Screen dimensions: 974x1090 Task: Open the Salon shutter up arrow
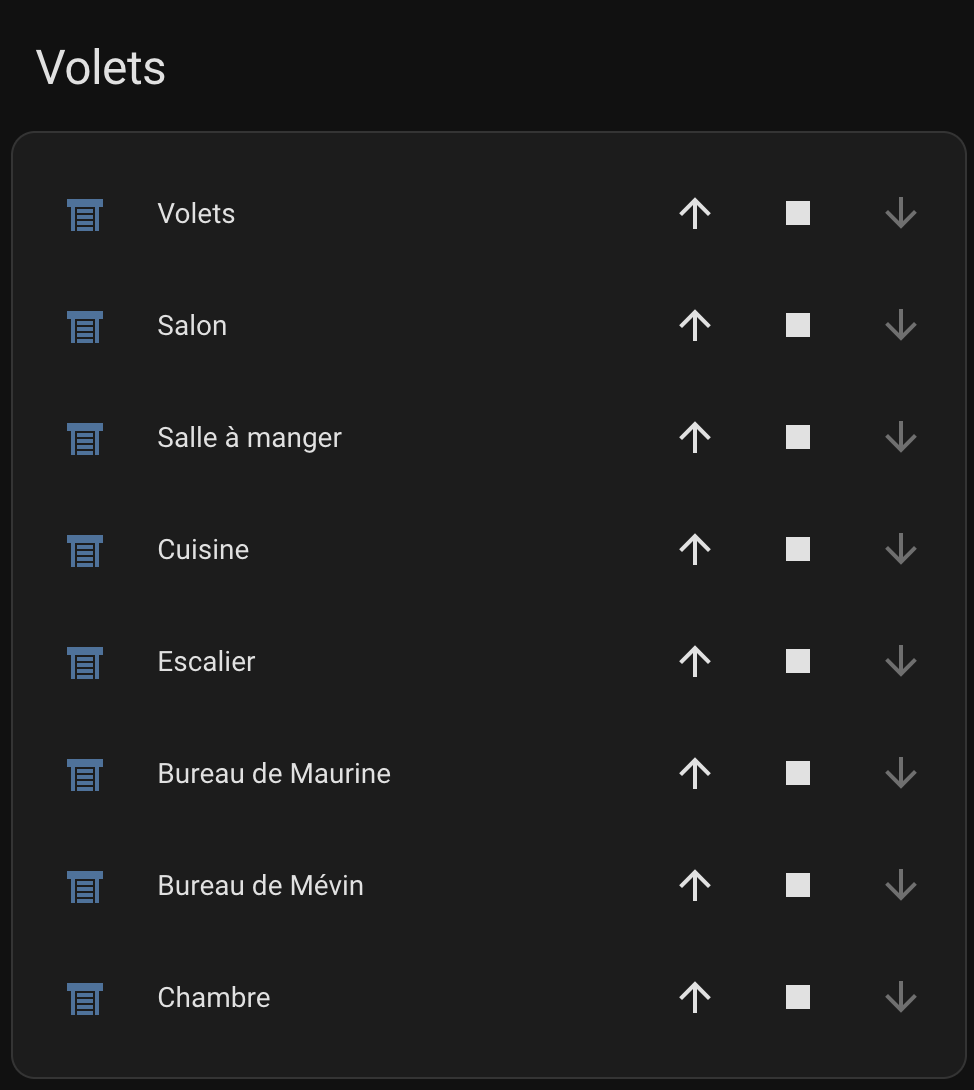point(695,325)
